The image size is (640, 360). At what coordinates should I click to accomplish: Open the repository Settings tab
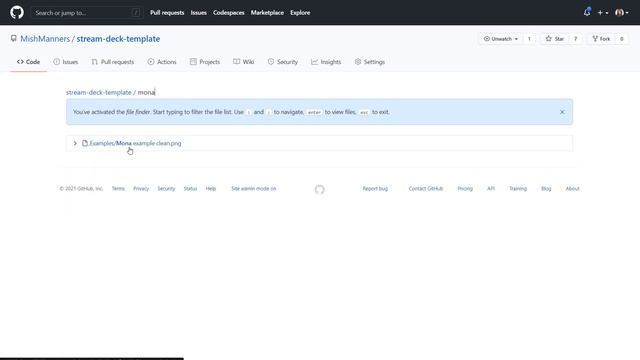click(370, 62)
